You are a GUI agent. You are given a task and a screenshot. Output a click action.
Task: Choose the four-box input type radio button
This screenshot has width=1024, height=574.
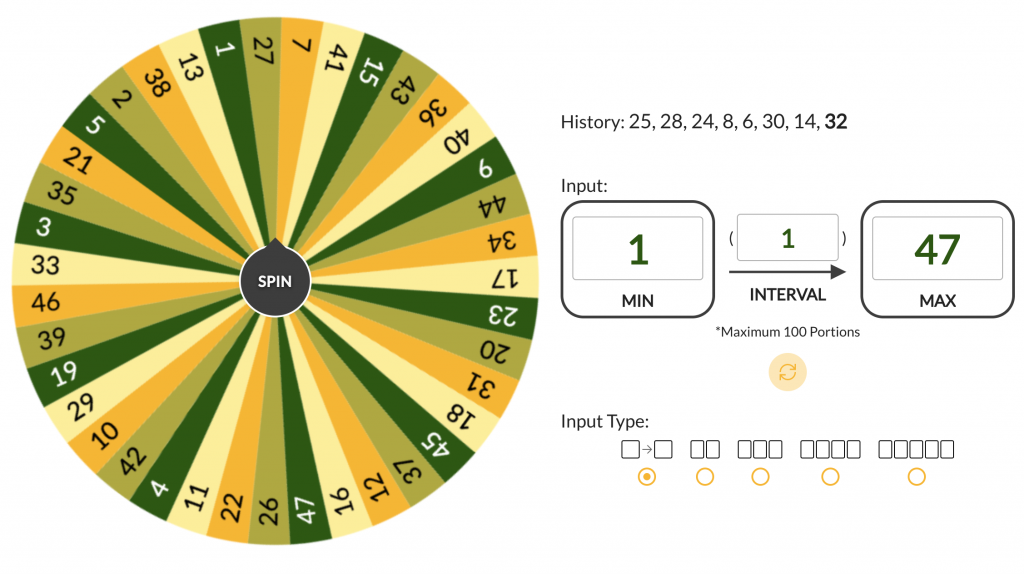[830, 477]
